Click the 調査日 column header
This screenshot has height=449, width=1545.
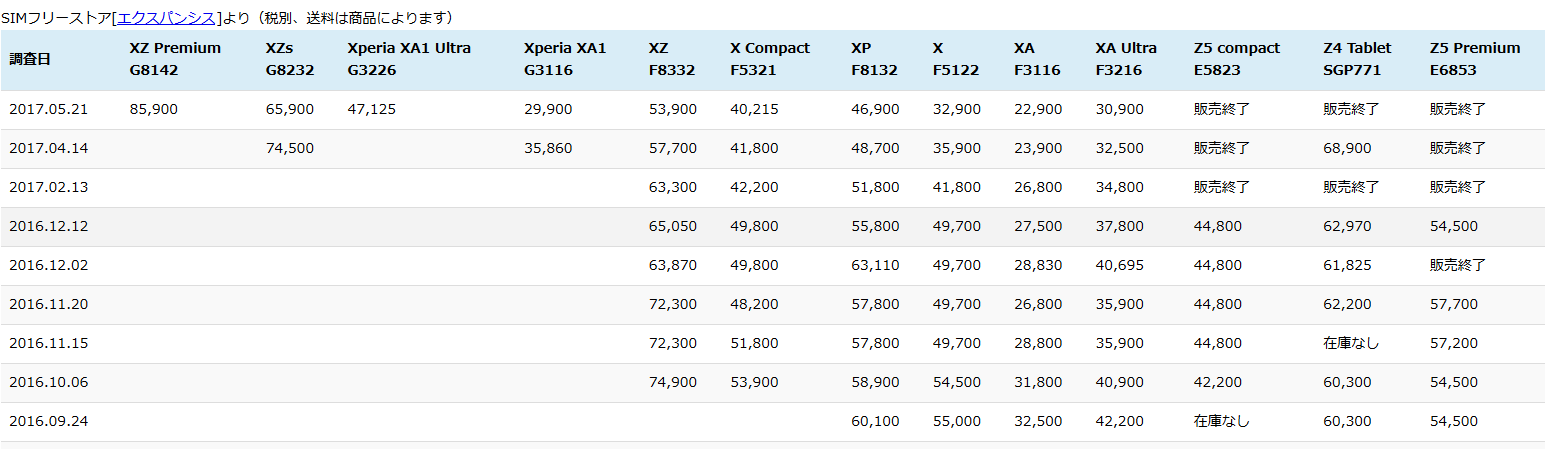click(29, 59)
